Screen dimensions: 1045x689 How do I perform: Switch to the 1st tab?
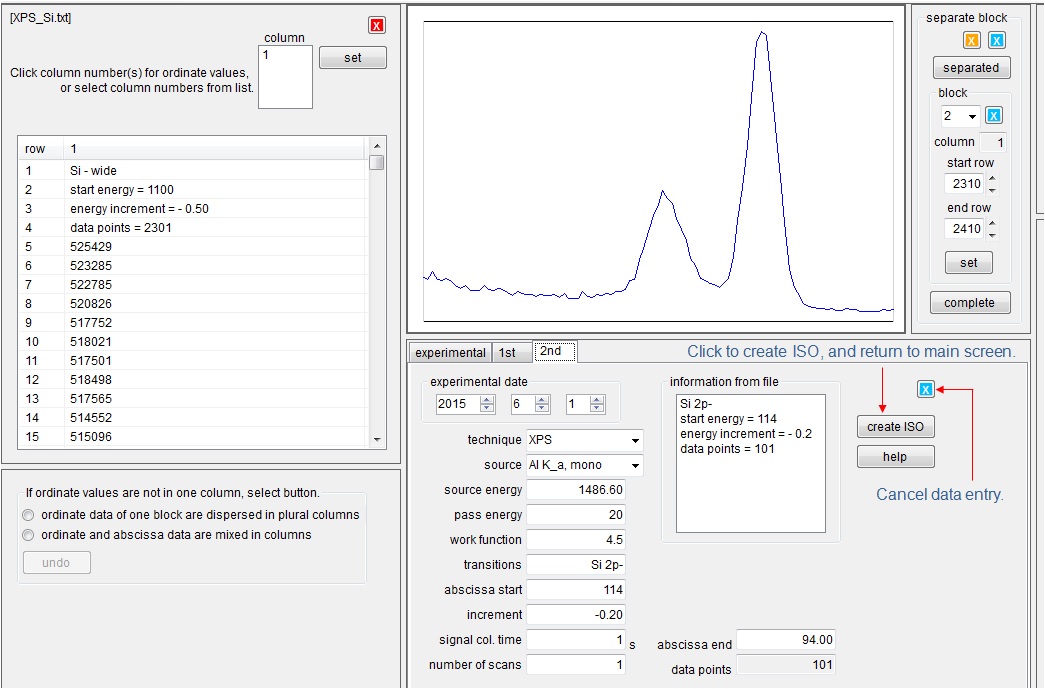pyautogui.click(x=508, y=352)
